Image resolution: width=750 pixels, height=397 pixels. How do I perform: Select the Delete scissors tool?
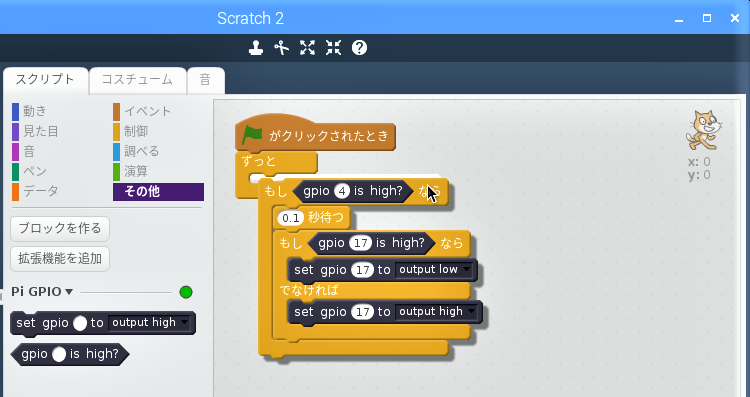point(282,48)
